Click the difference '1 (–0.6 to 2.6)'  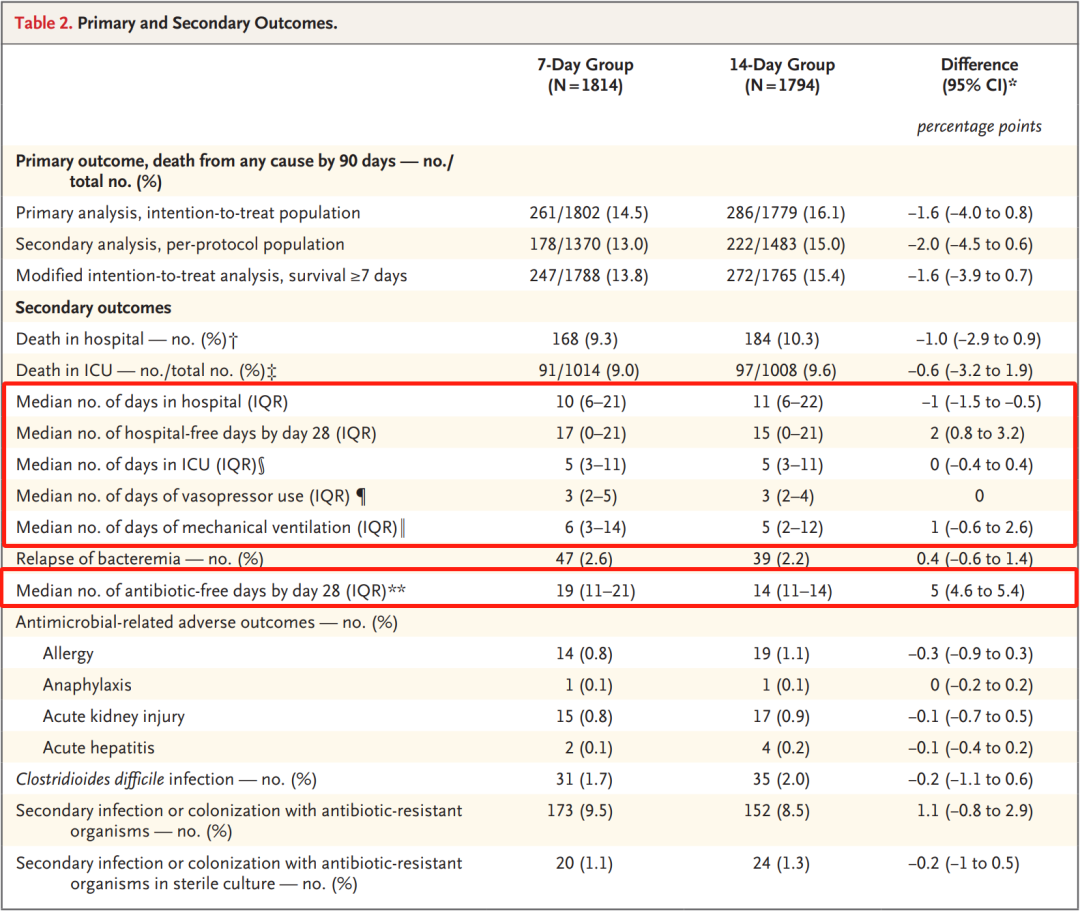pos(981,527)
